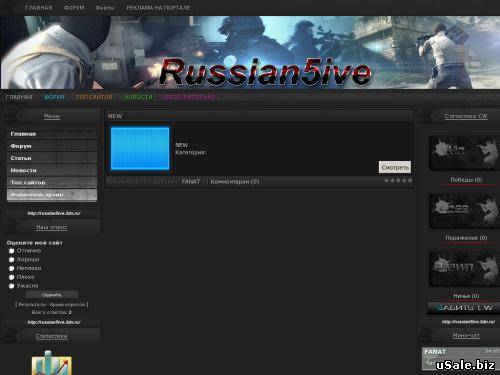Submit the poll with Оценить button

point(52,295)
